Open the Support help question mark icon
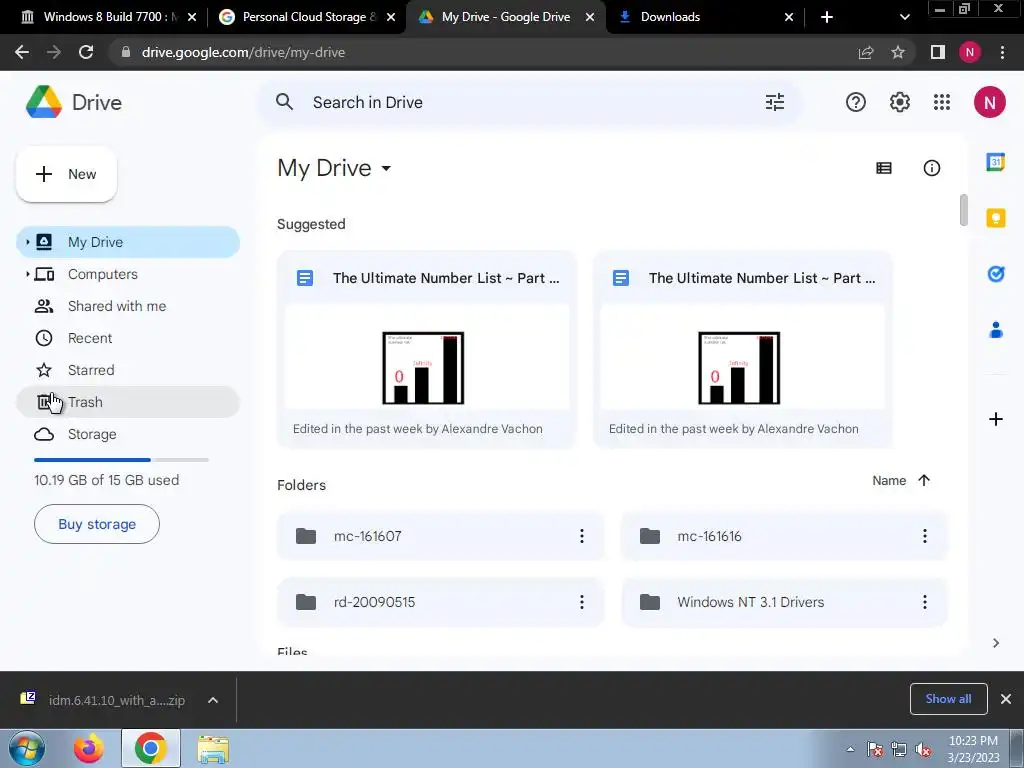This screenshot has height=768, width=1024. click(x=856, y=102)
